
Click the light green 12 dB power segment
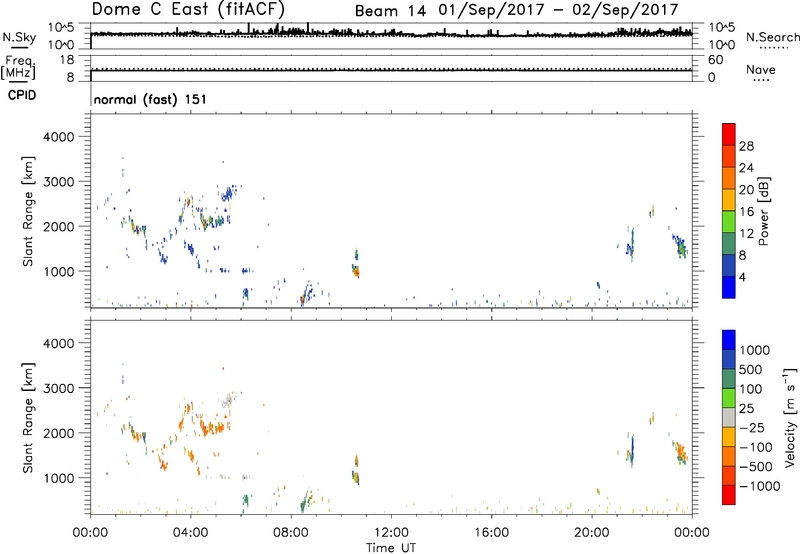[729, 222]
